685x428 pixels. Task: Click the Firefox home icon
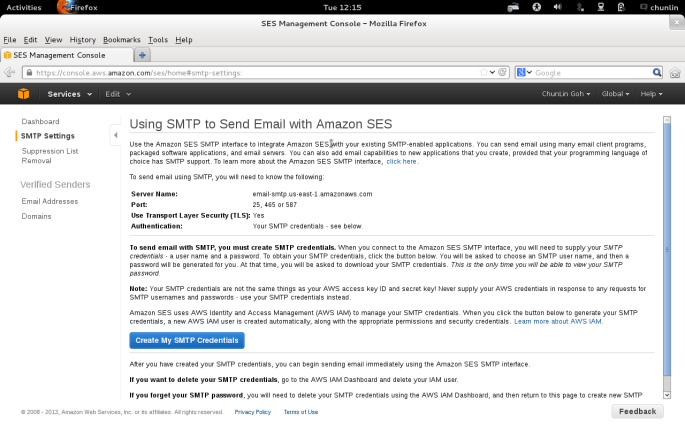pyautogui.click(x=675, y=72)
